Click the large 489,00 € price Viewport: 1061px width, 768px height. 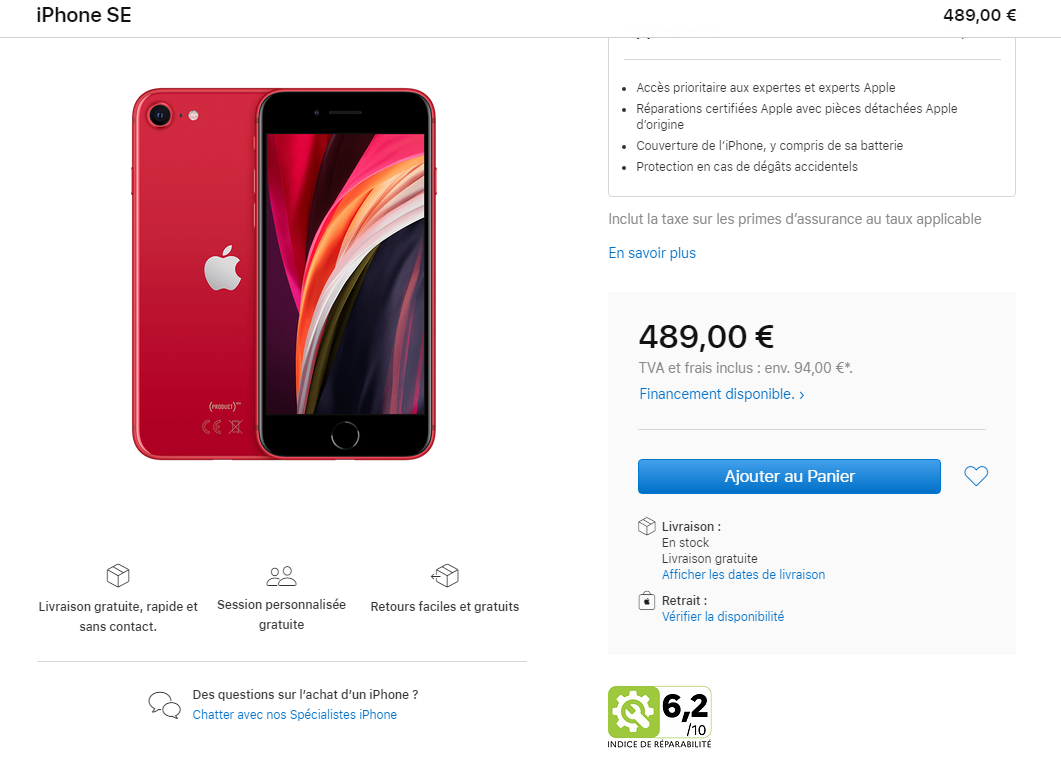click(x=706, y=336)
